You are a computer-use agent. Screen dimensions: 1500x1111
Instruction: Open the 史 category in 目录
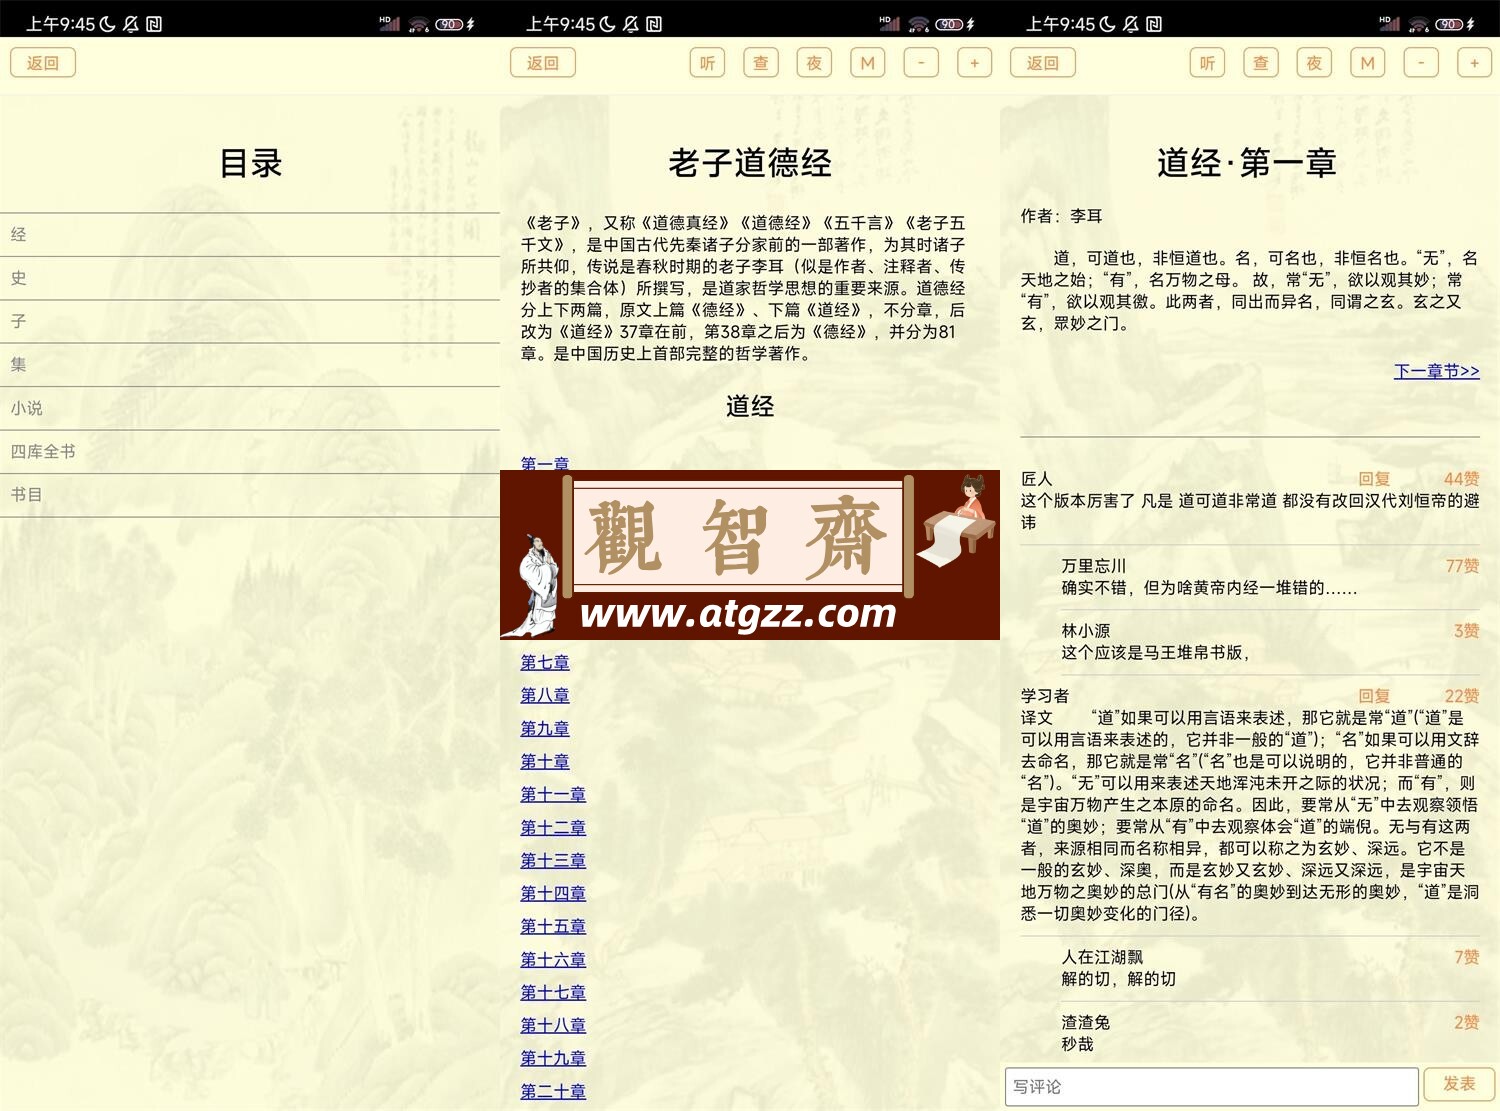click(x=250, y=278)
